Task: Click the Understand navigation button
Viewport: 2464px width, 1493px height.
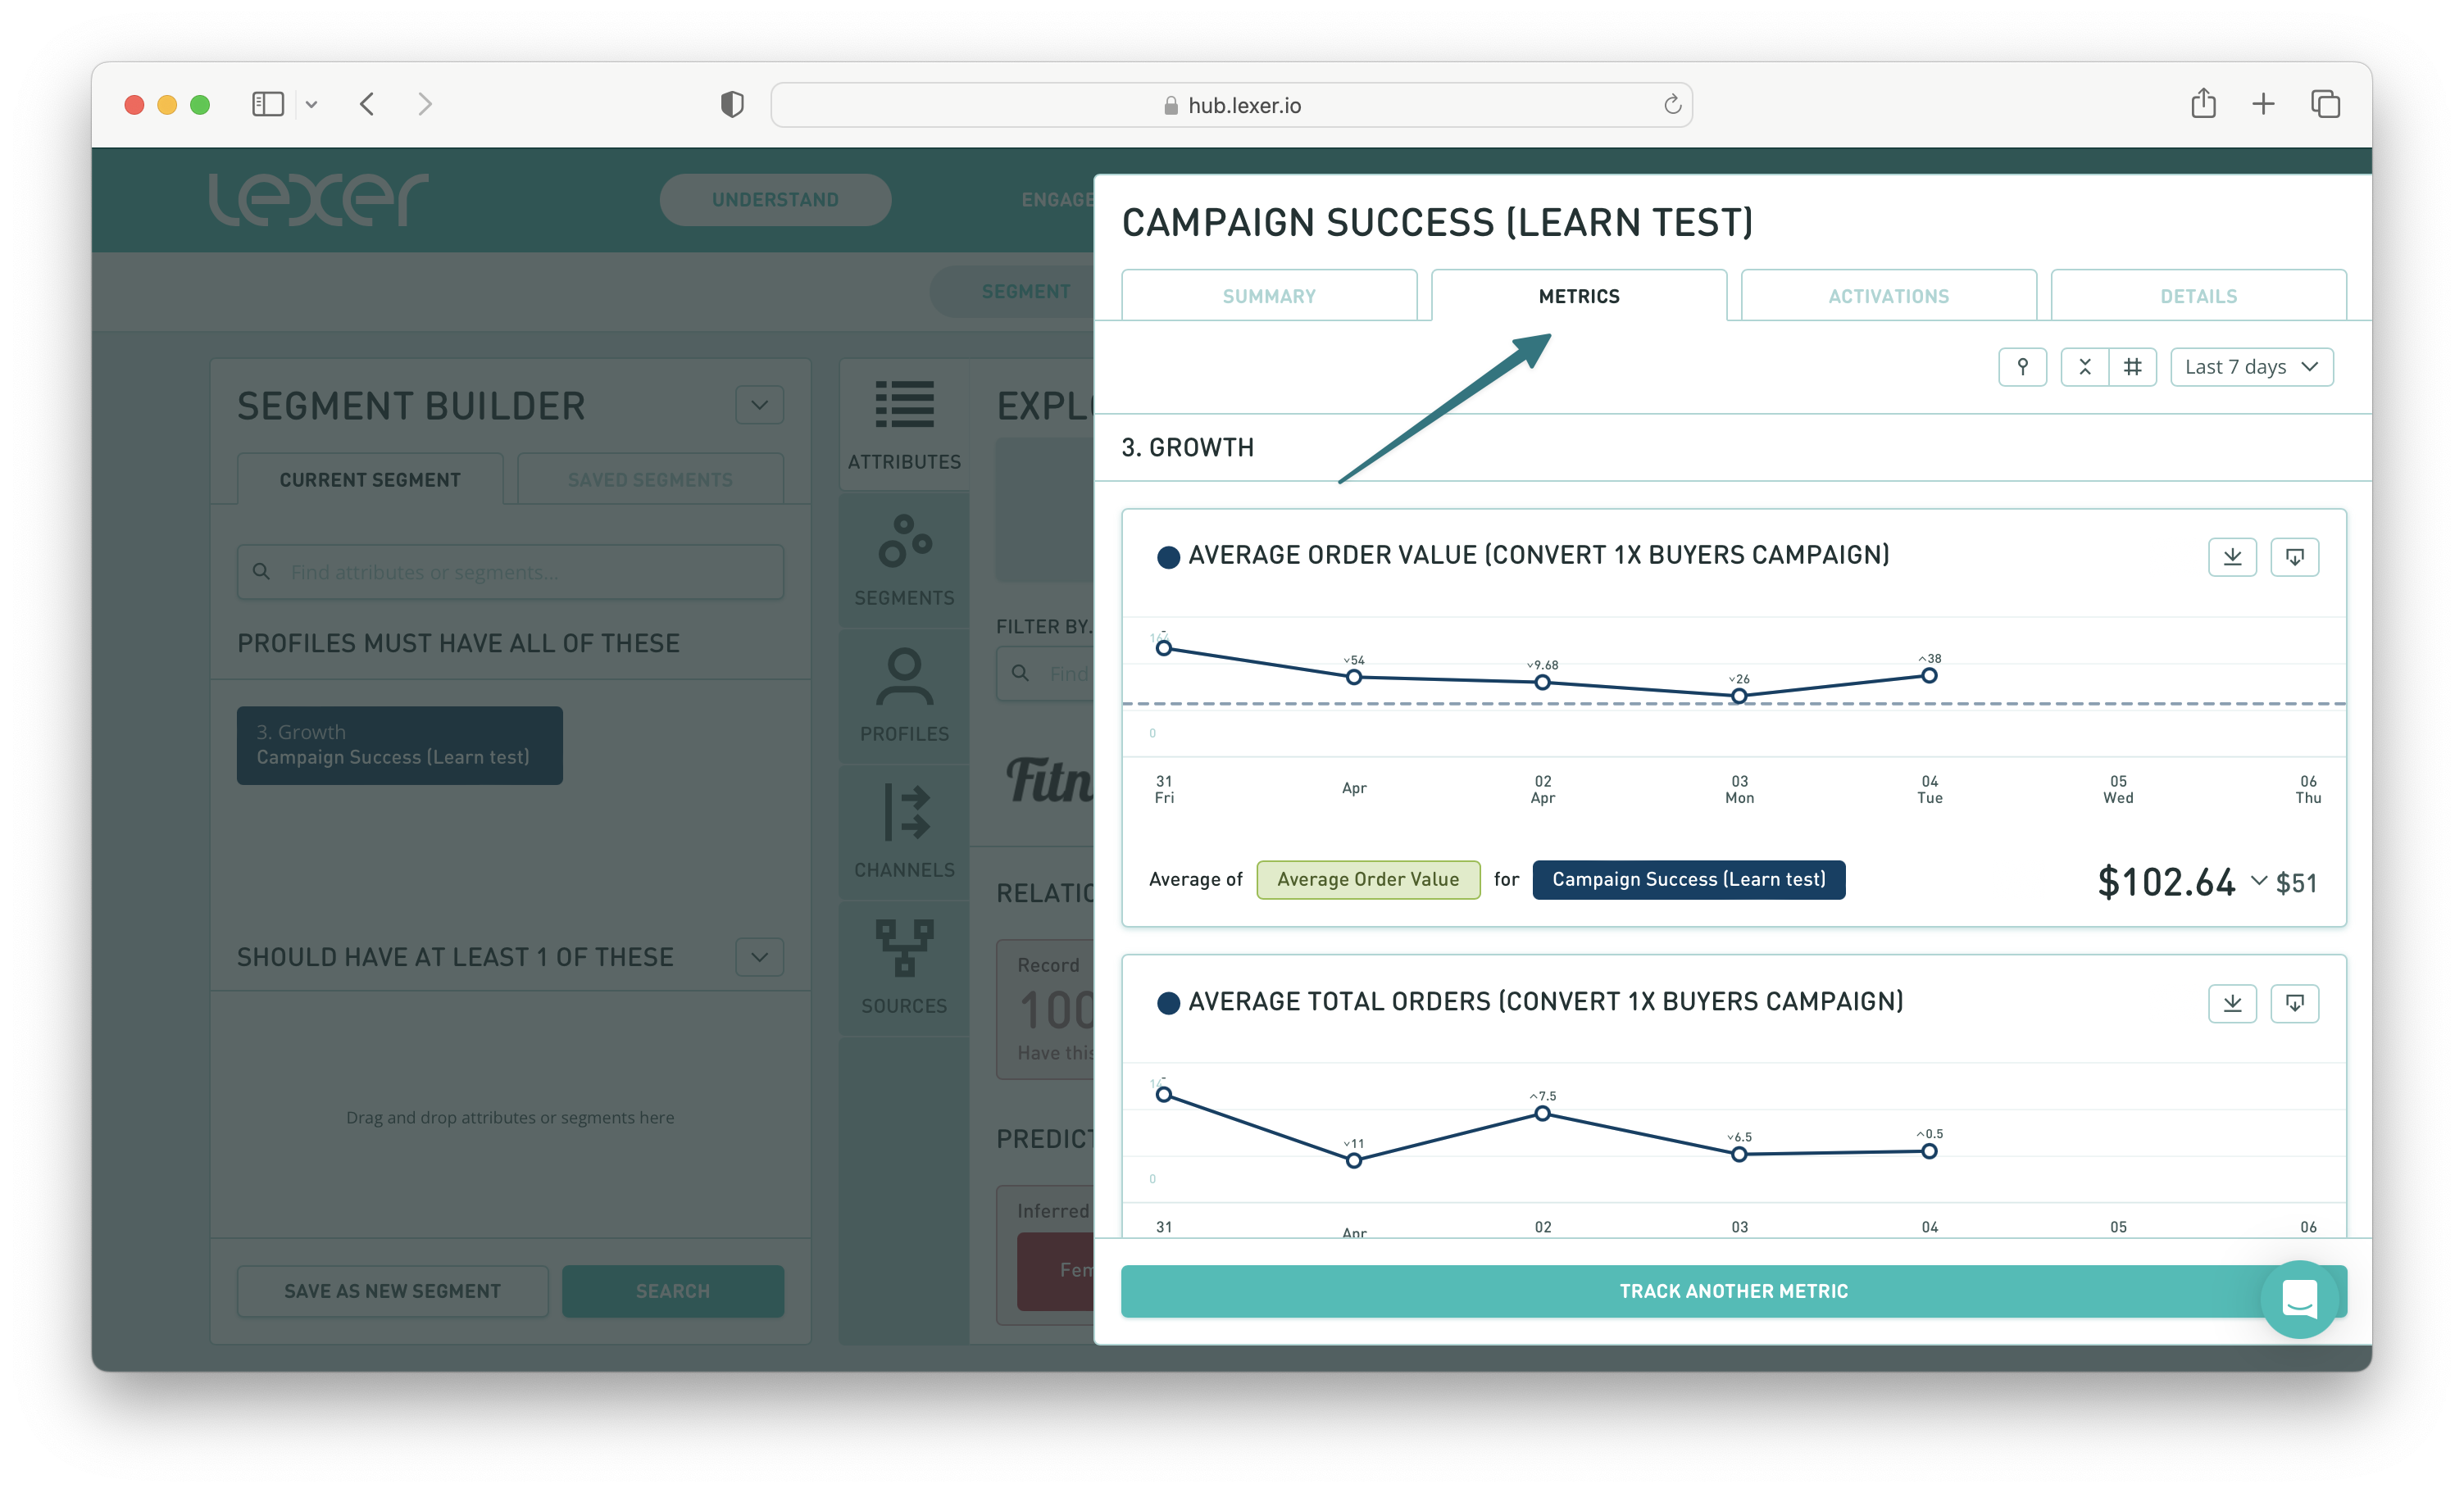Action: [x=775, y=199]
